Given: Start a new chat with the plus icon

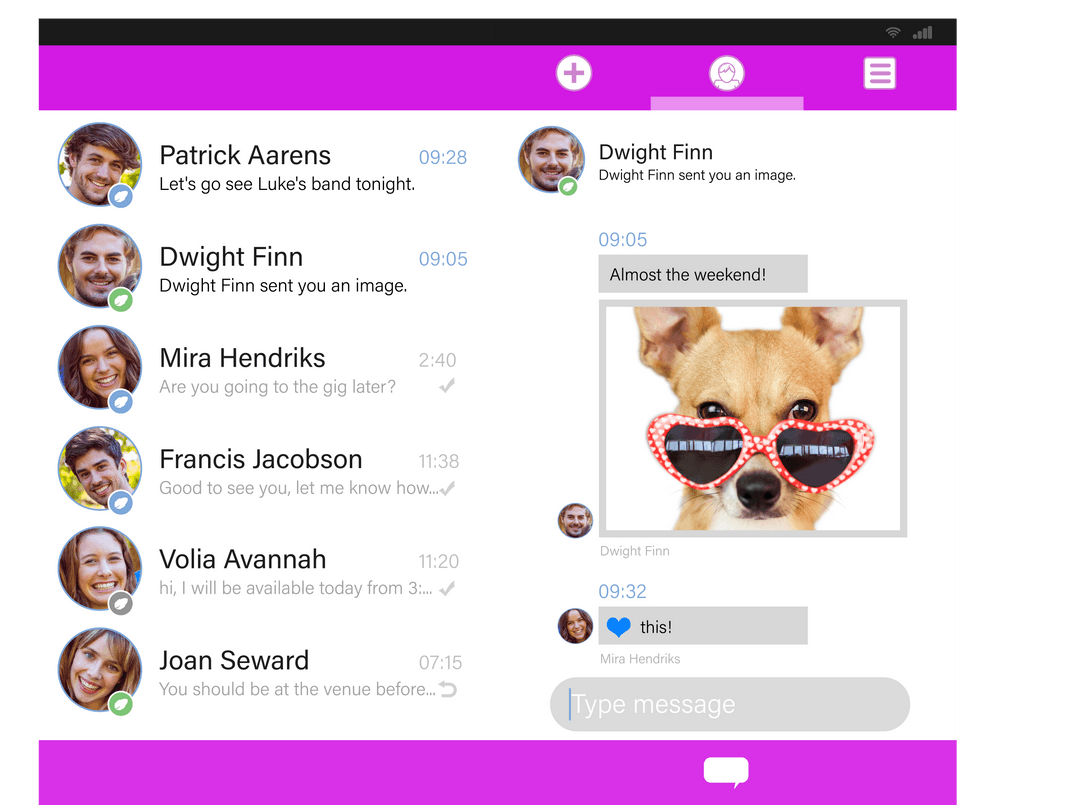Looking at the screenshot, I should (574, 72).
